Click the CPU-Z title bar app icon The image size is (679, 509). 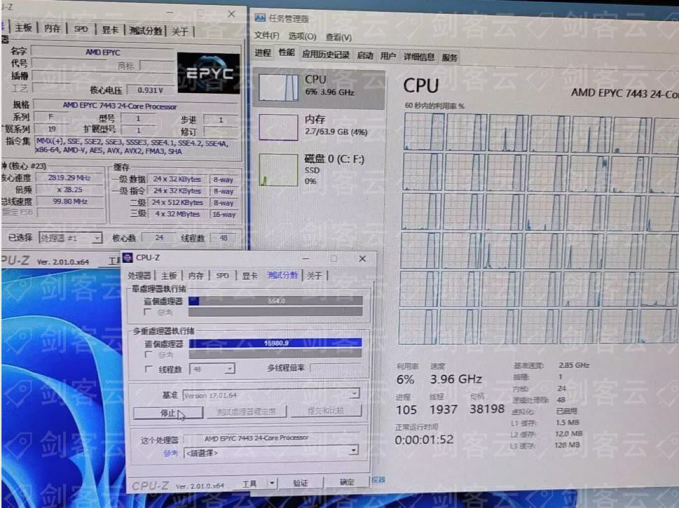coord(127,258)
